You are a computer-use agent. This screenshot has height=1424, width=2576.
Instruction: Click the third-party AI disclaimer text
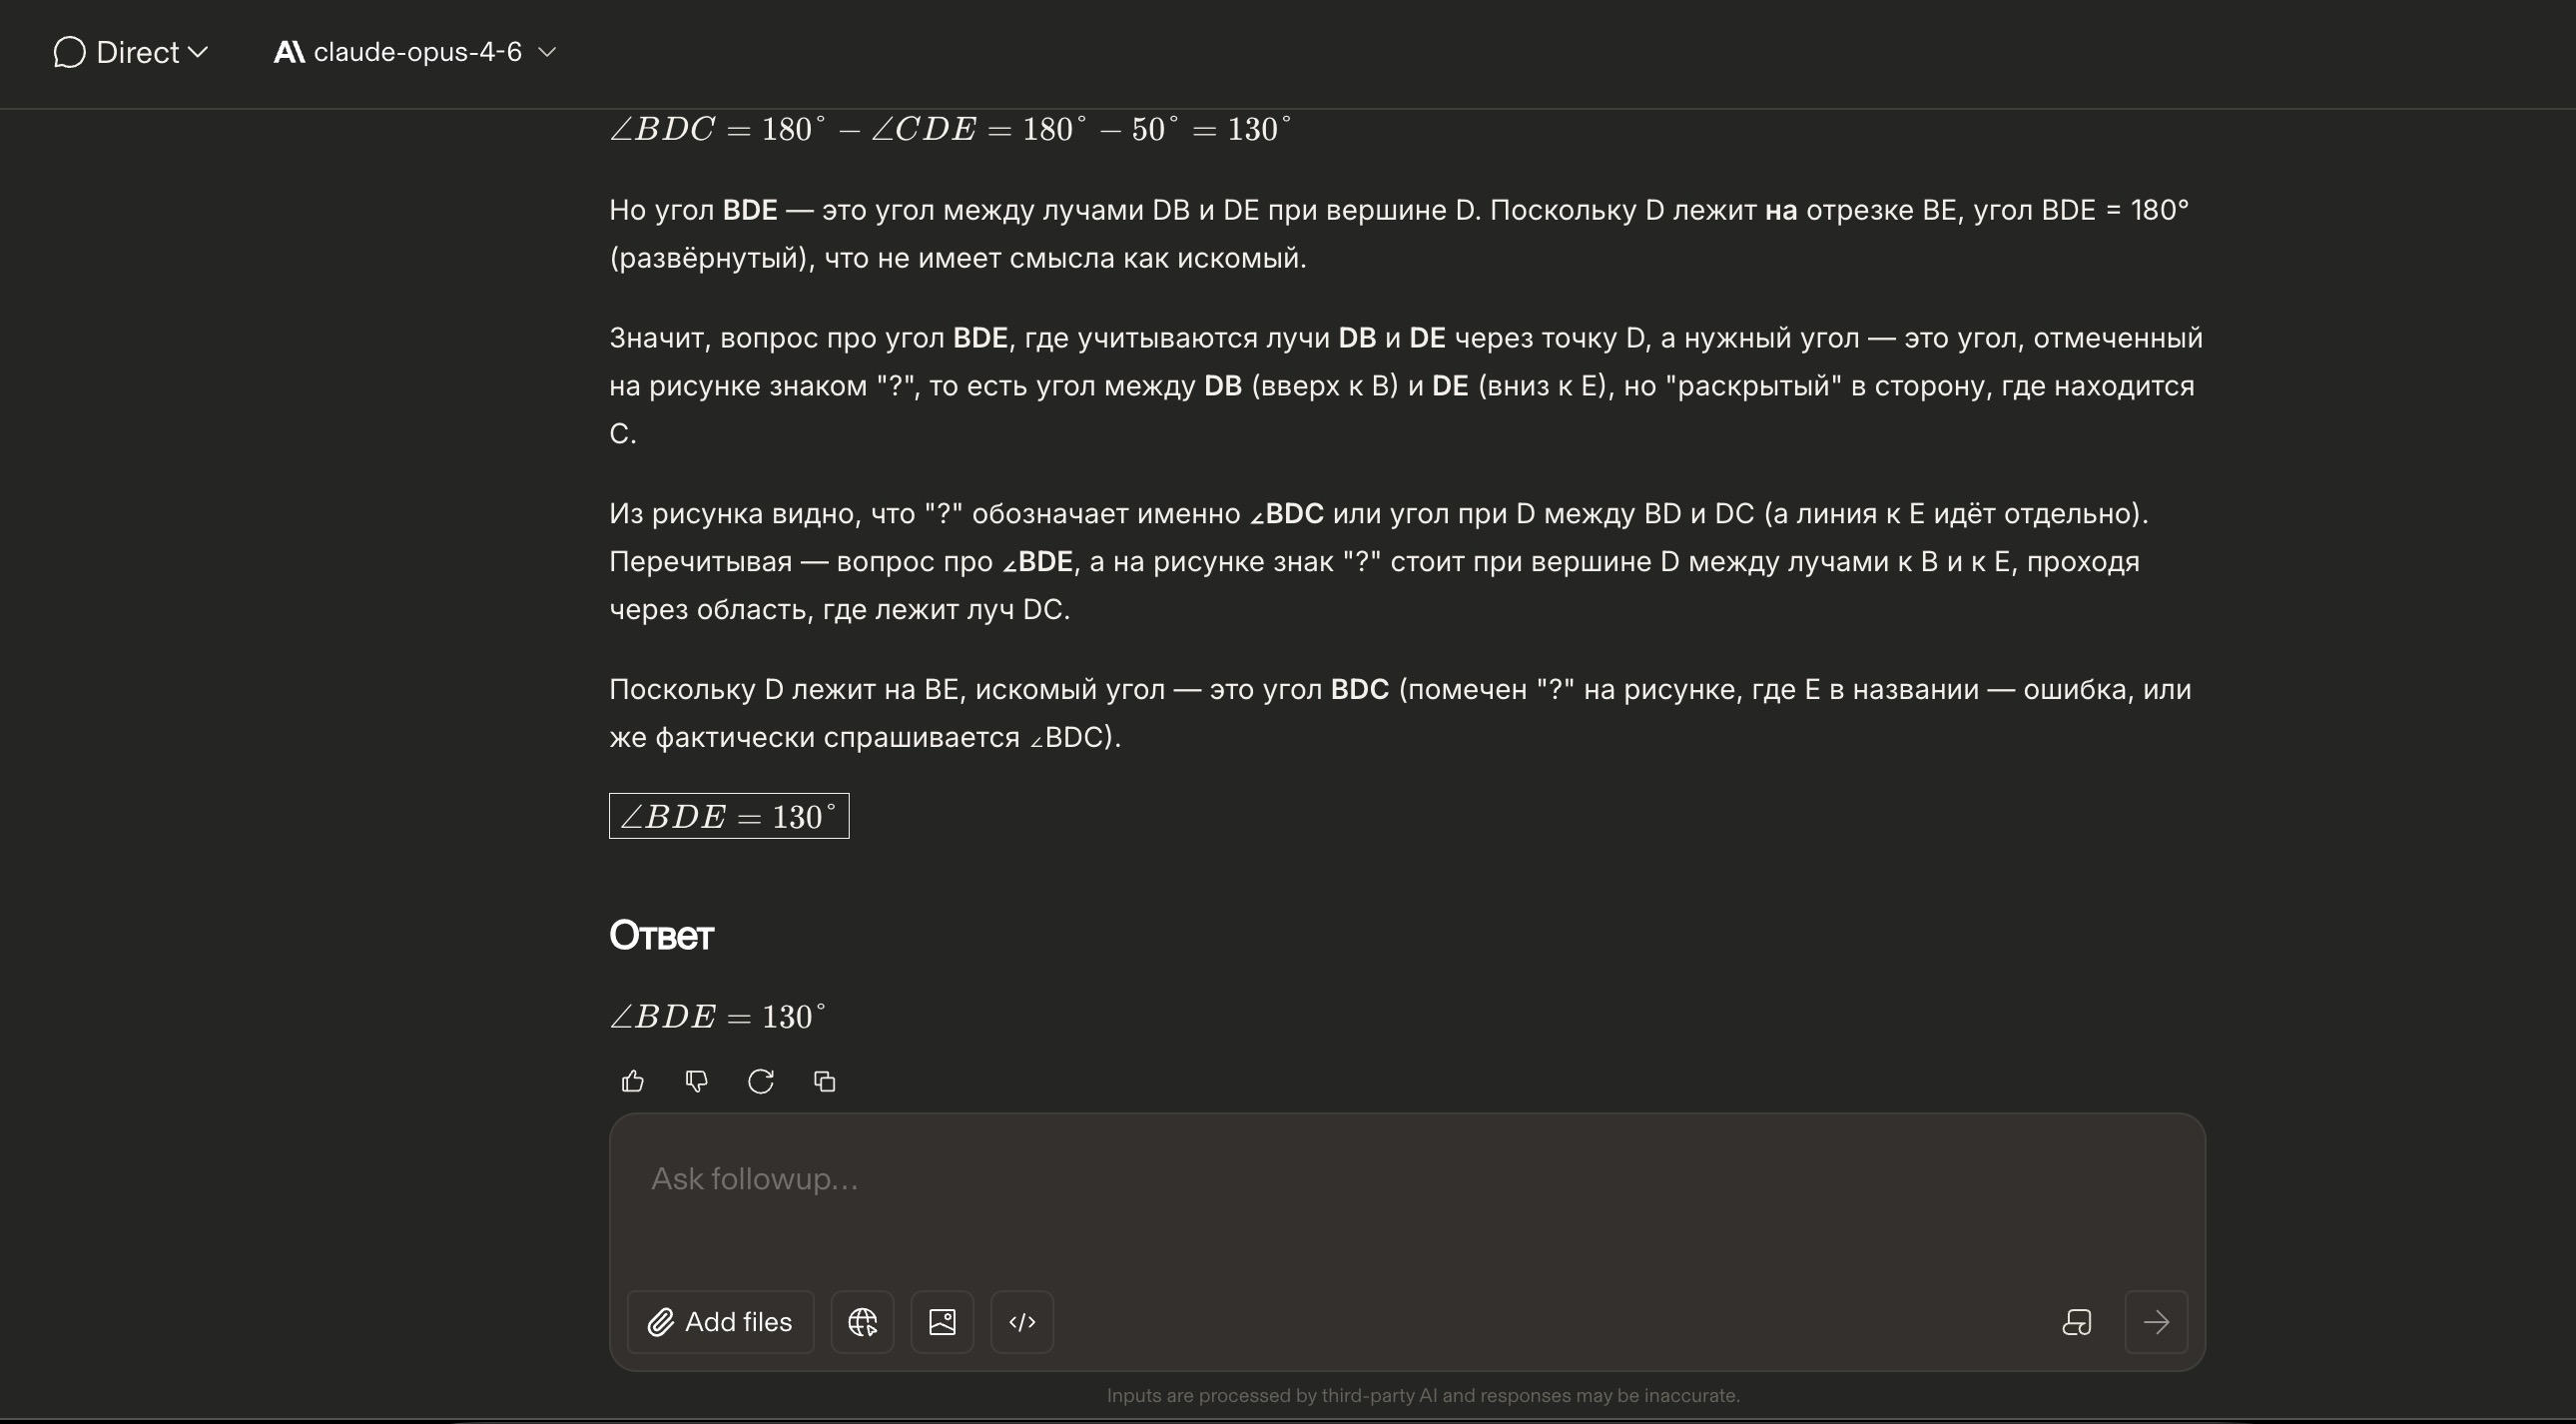(1422, 1395)
